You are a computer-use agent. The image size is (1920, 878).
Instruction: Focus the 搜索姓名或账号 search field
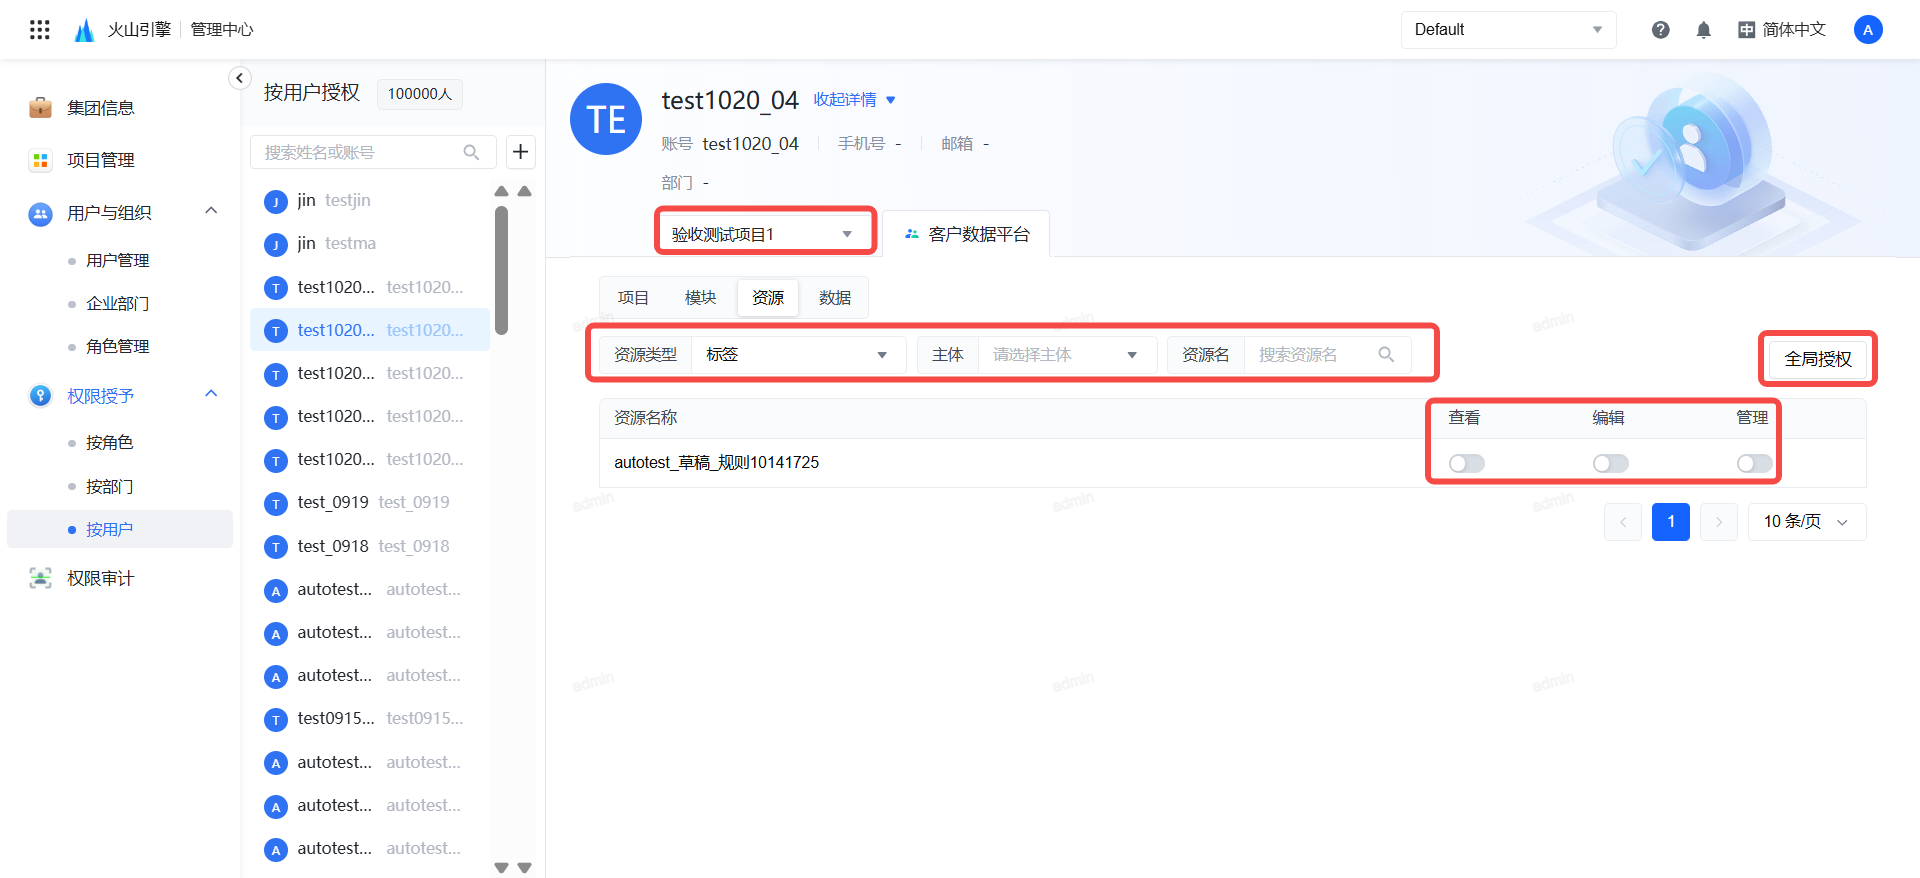tap(373, 152)
